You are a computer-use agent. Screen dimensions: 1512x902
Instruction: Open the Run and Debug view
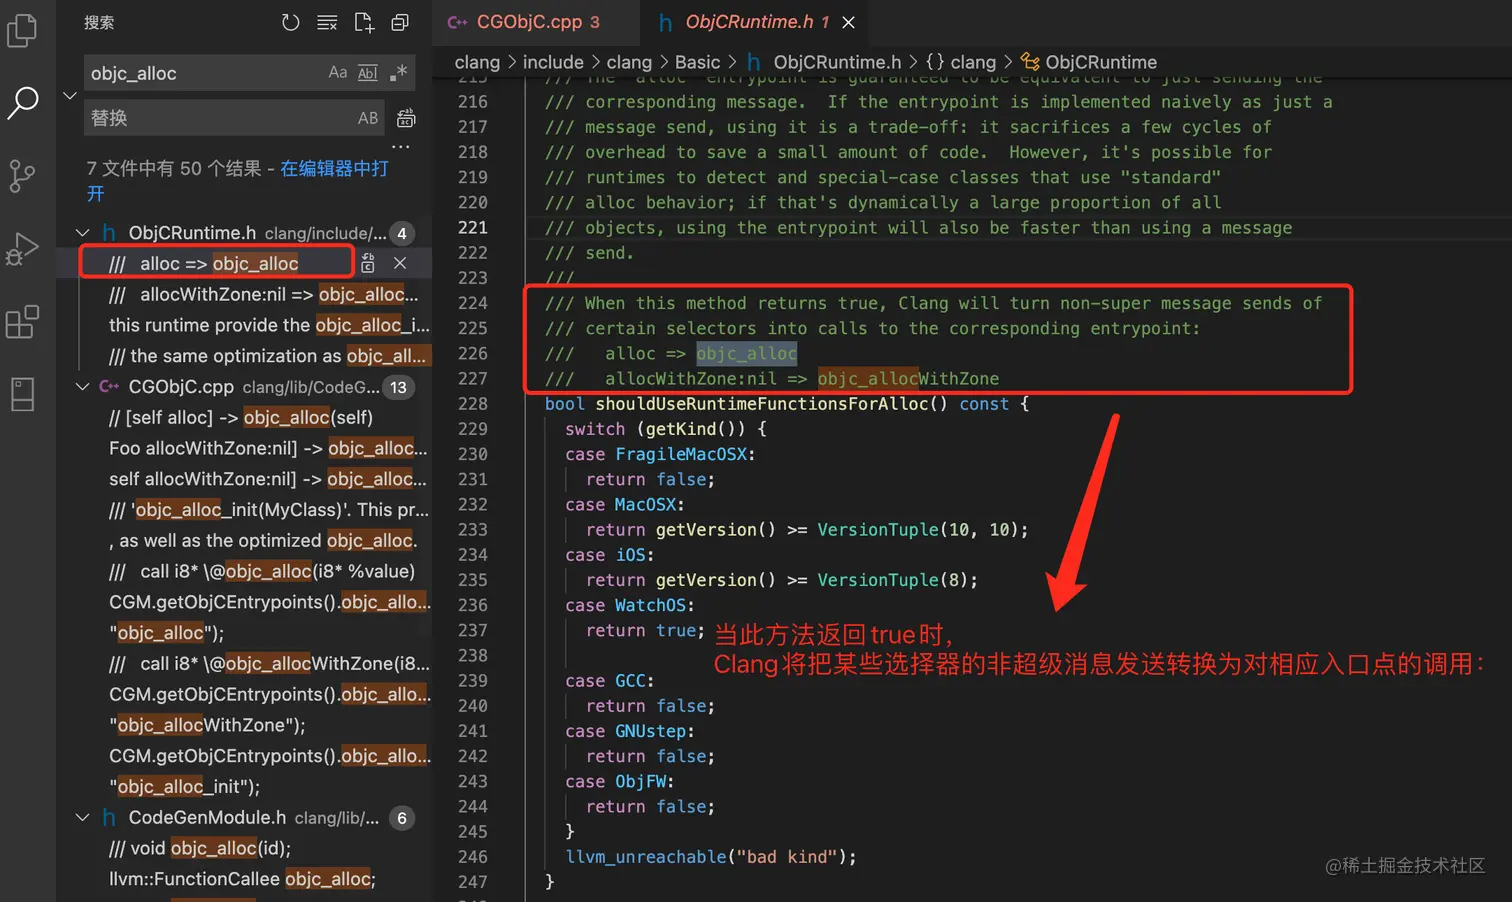pos(22,249)
